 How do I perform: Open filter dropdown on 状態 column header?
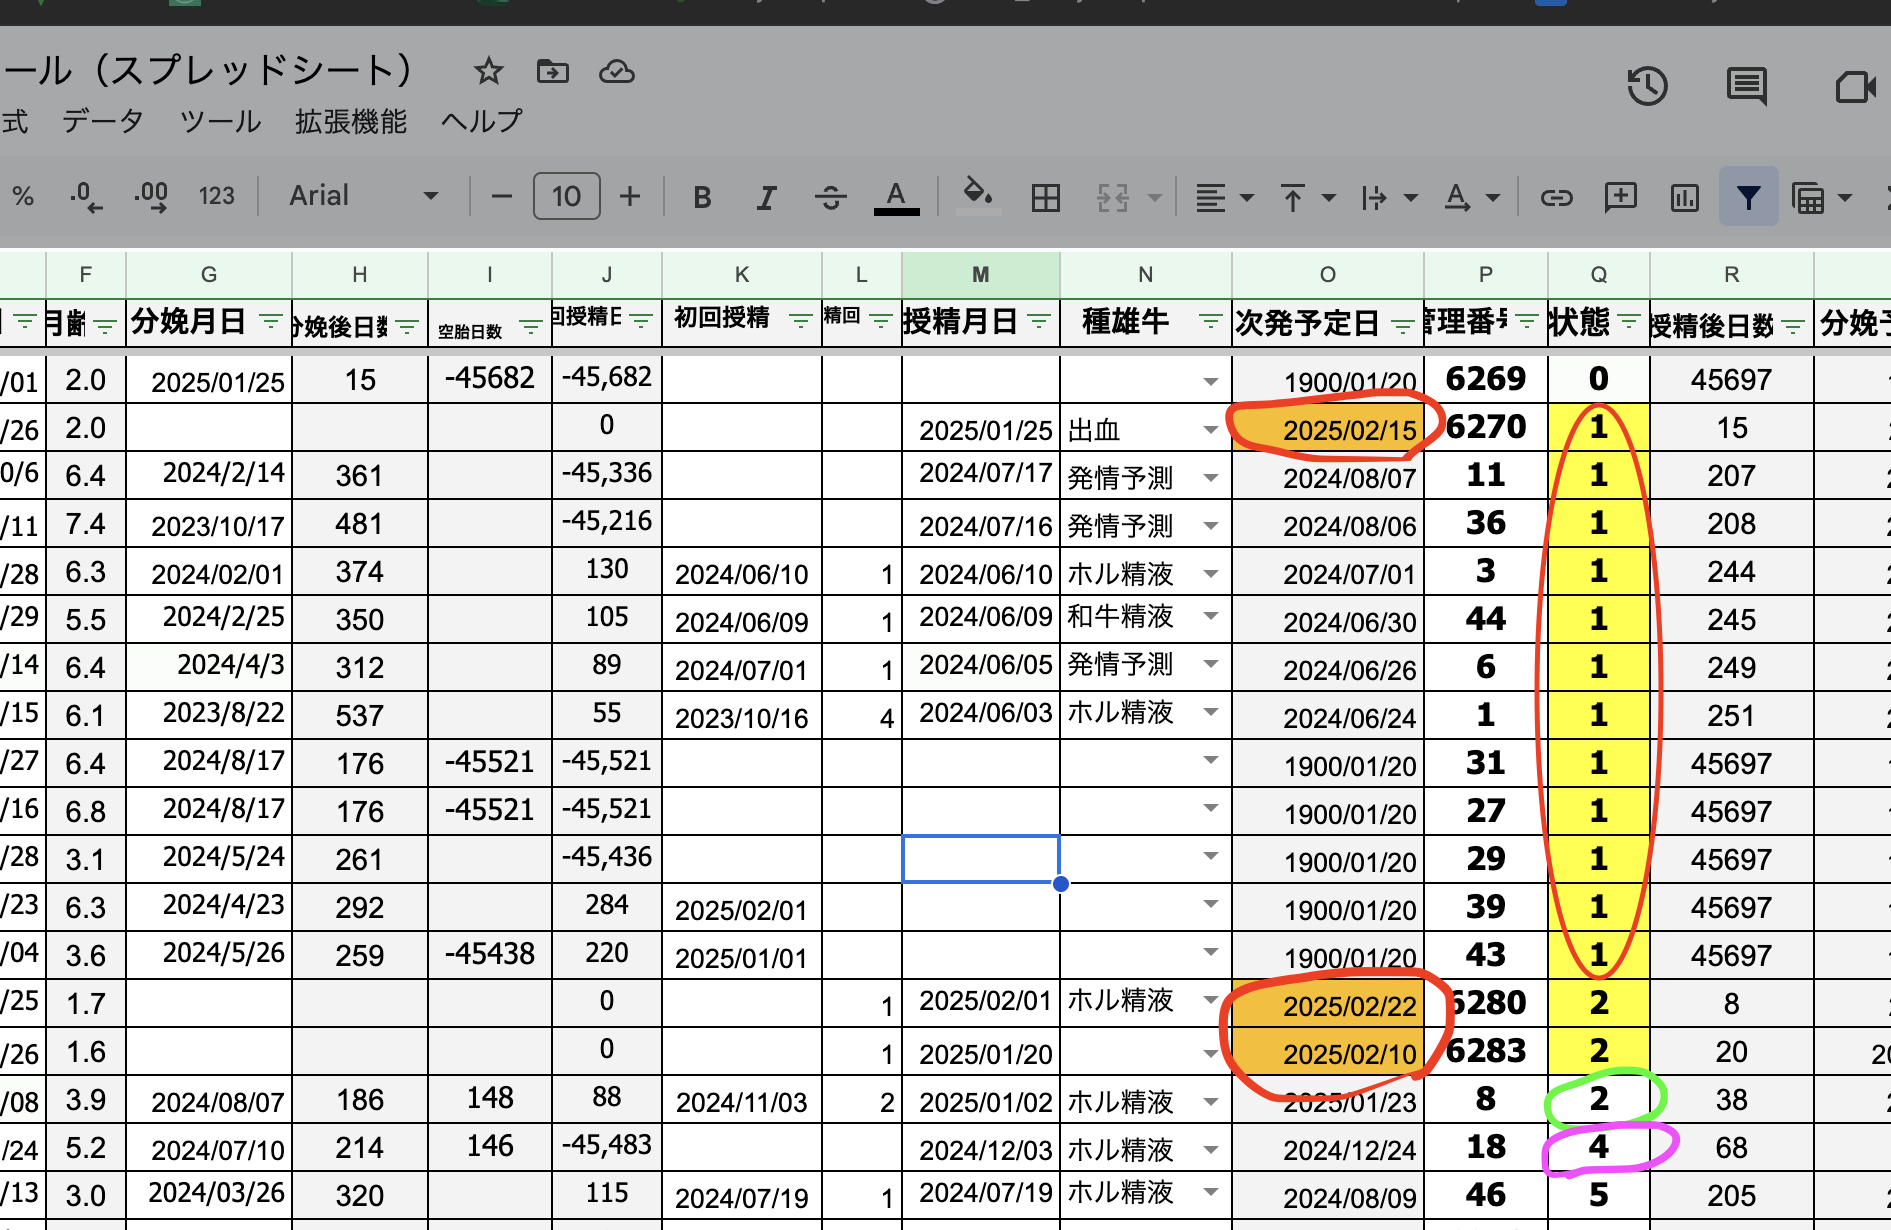tap(1629, 322)
